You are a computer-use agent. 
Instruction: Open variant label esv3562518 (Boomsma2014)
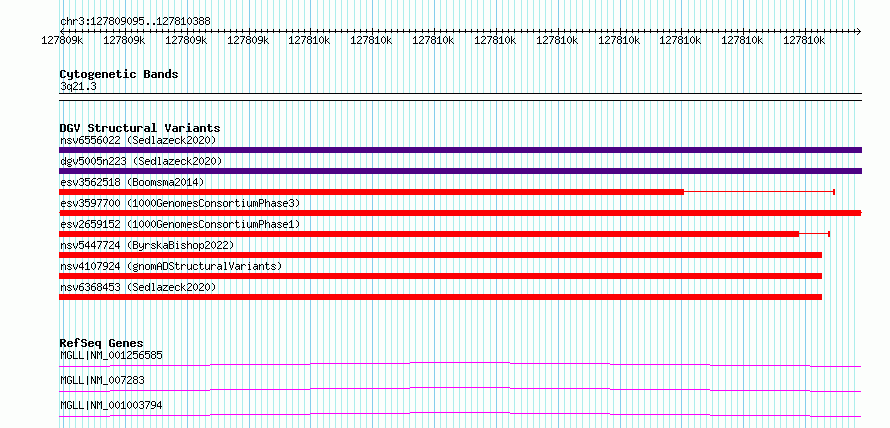pyautogui.click(x=132, y=182)
